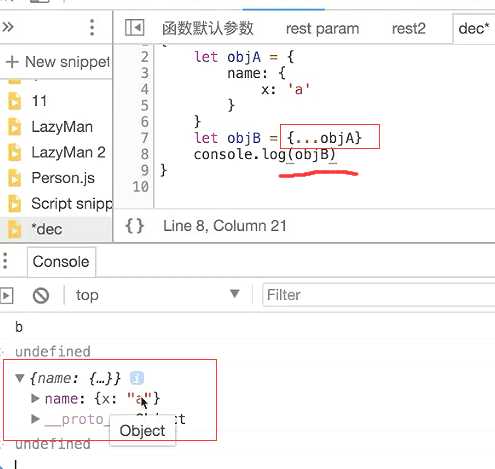Open the Script snippet entry
Viewport: 495px width, 469px height.
(72, 203)
